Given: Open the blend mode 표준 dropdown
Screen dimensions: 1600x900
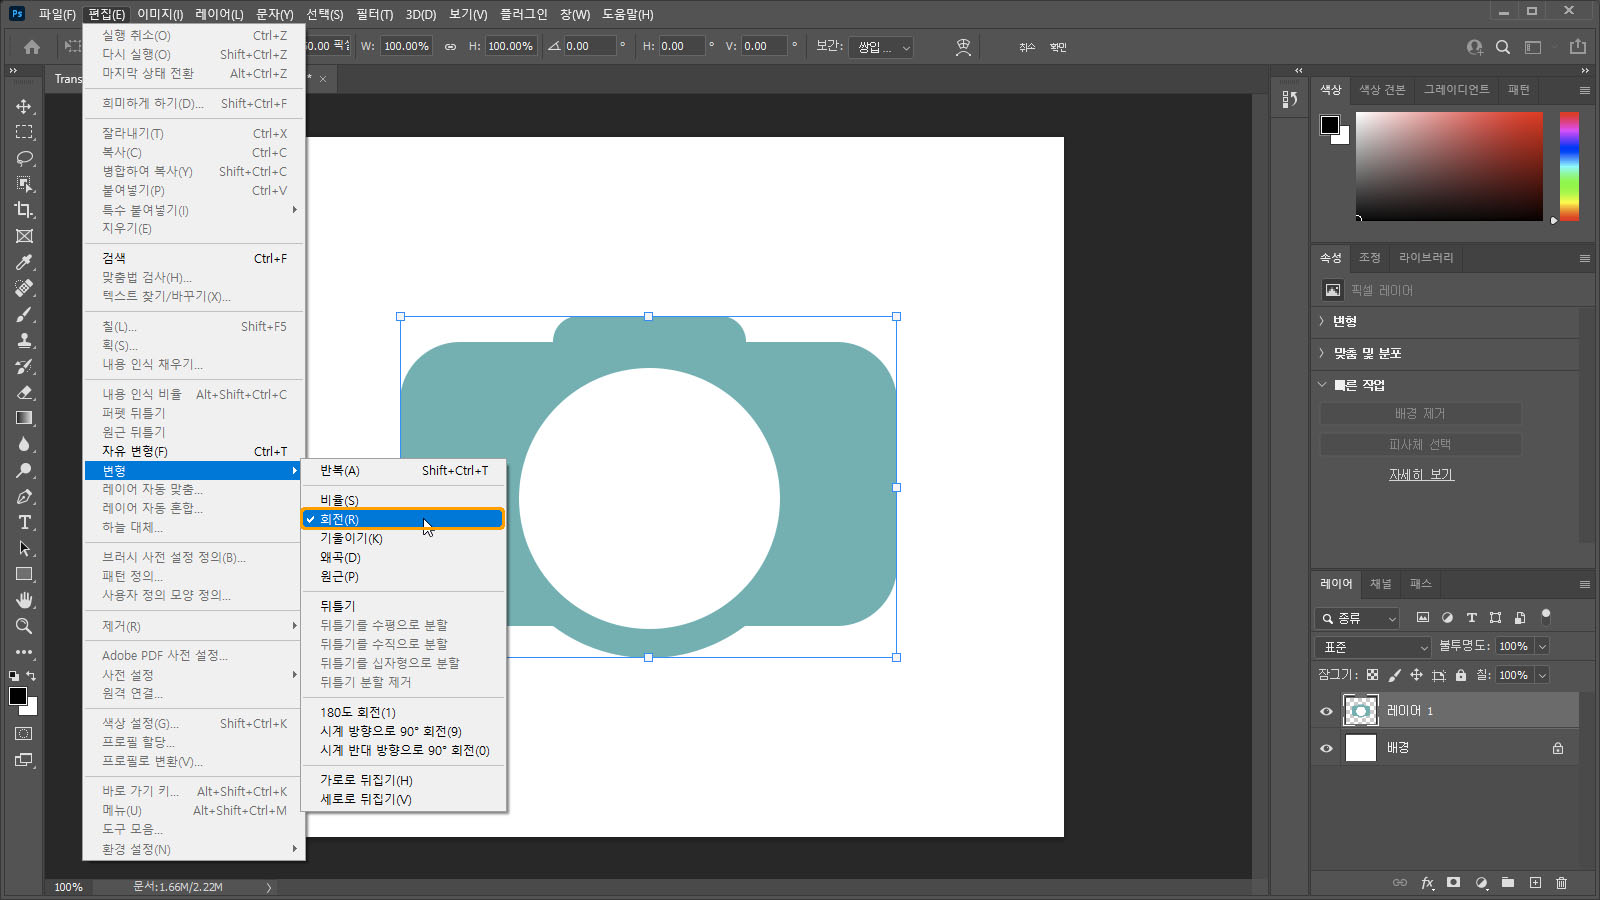Looking at the screenshot, I should pyautogui.click(x=1374, y=647).
